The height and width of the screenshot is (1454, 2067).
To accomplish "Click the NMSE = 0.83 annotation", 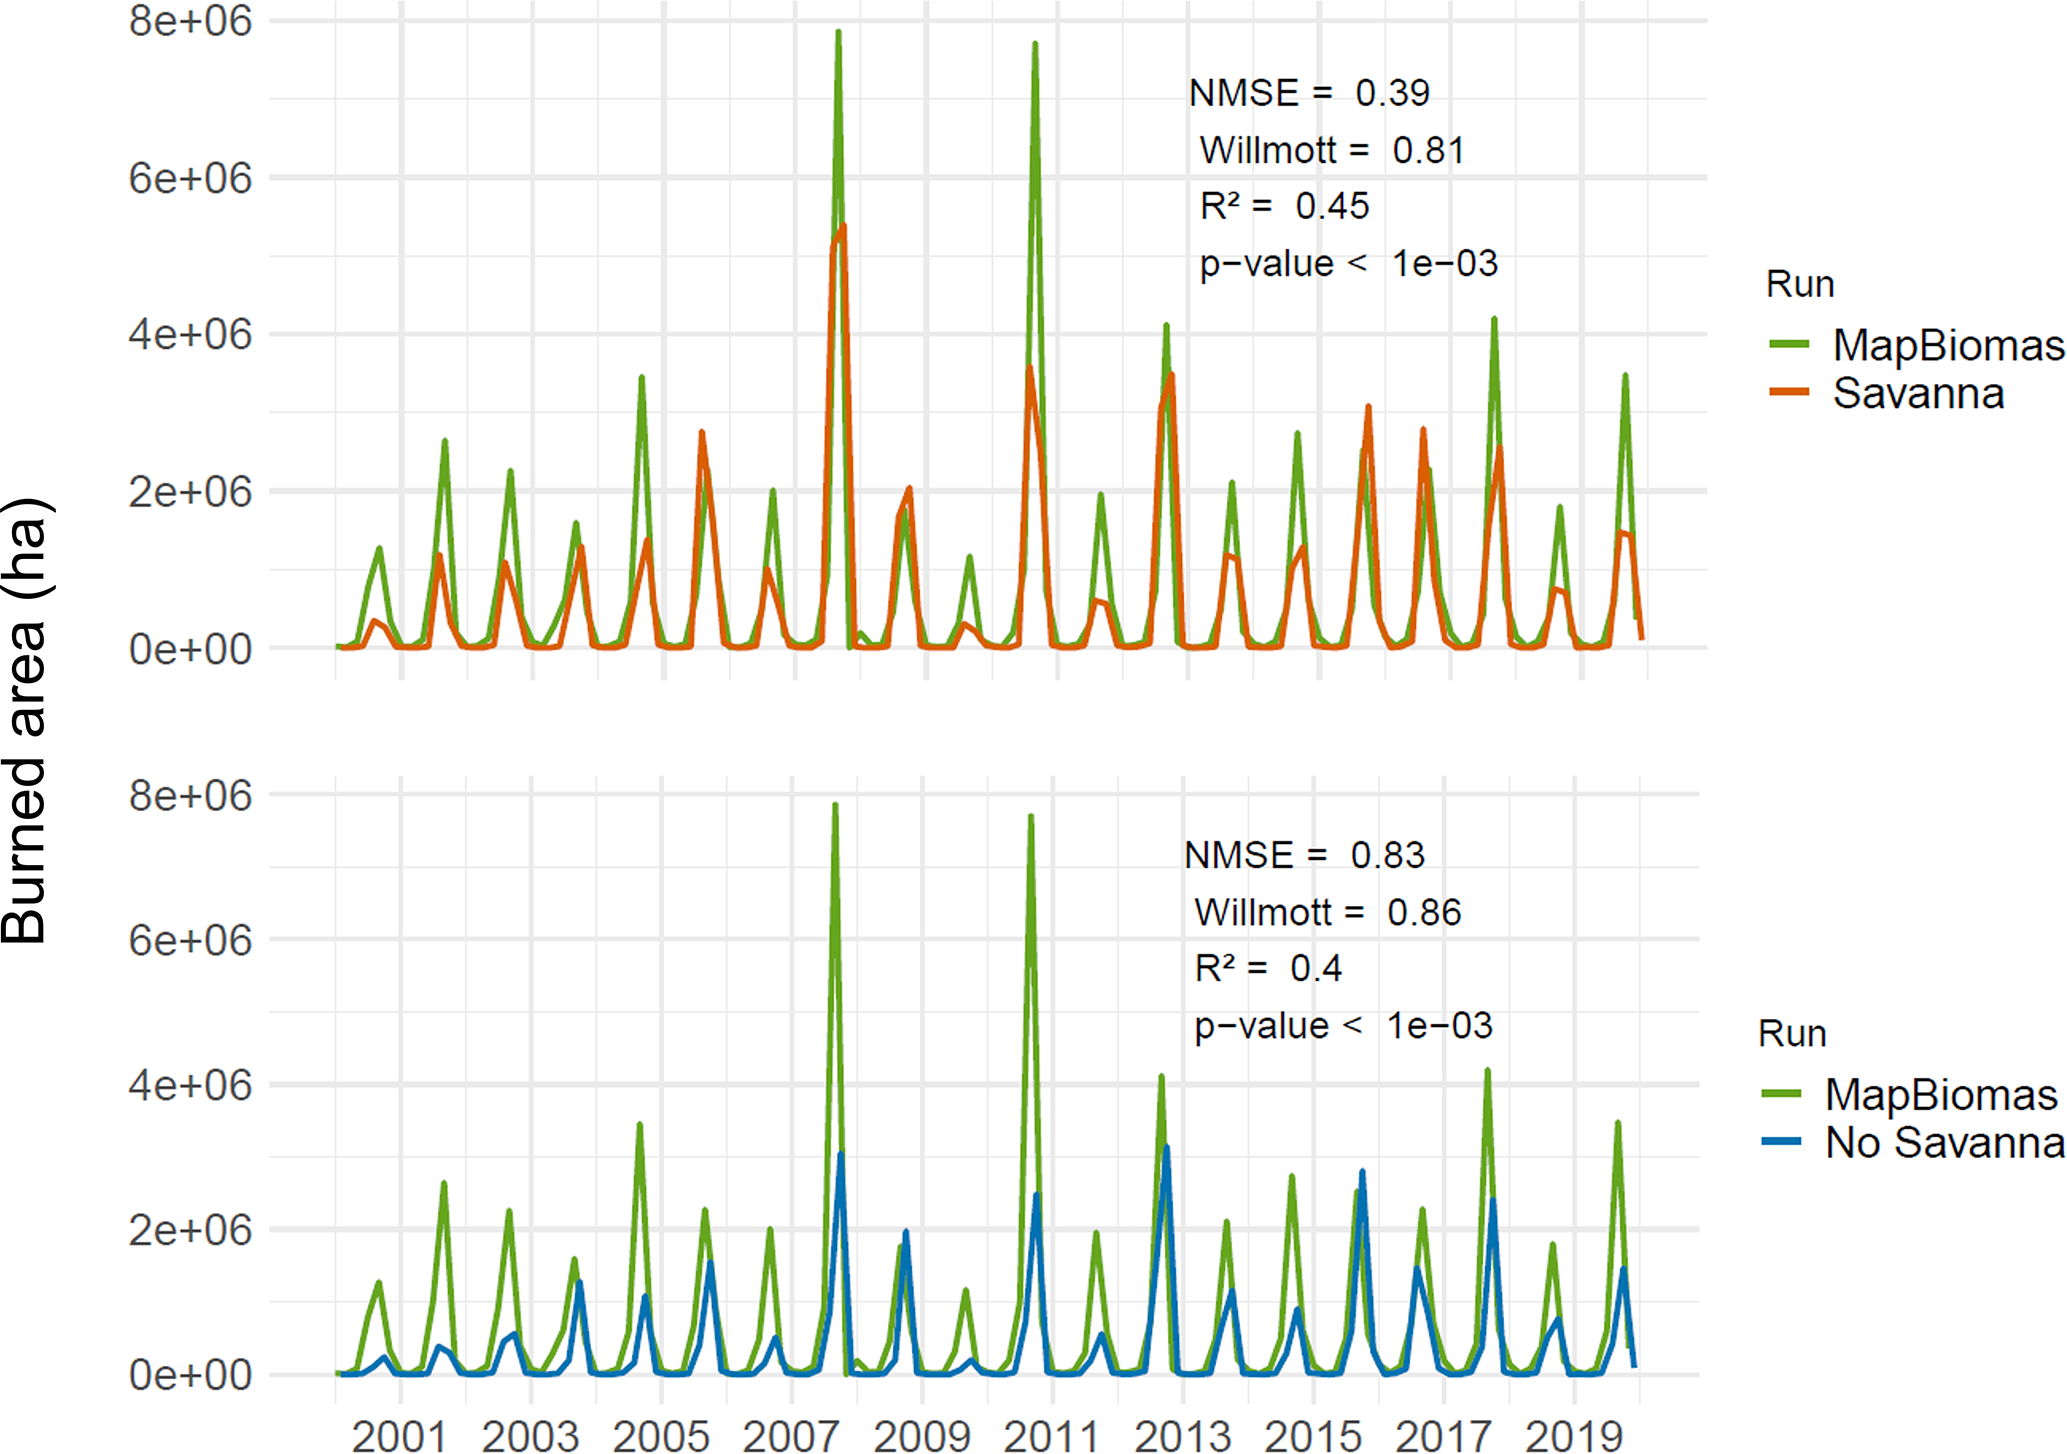I will 1303,855.
